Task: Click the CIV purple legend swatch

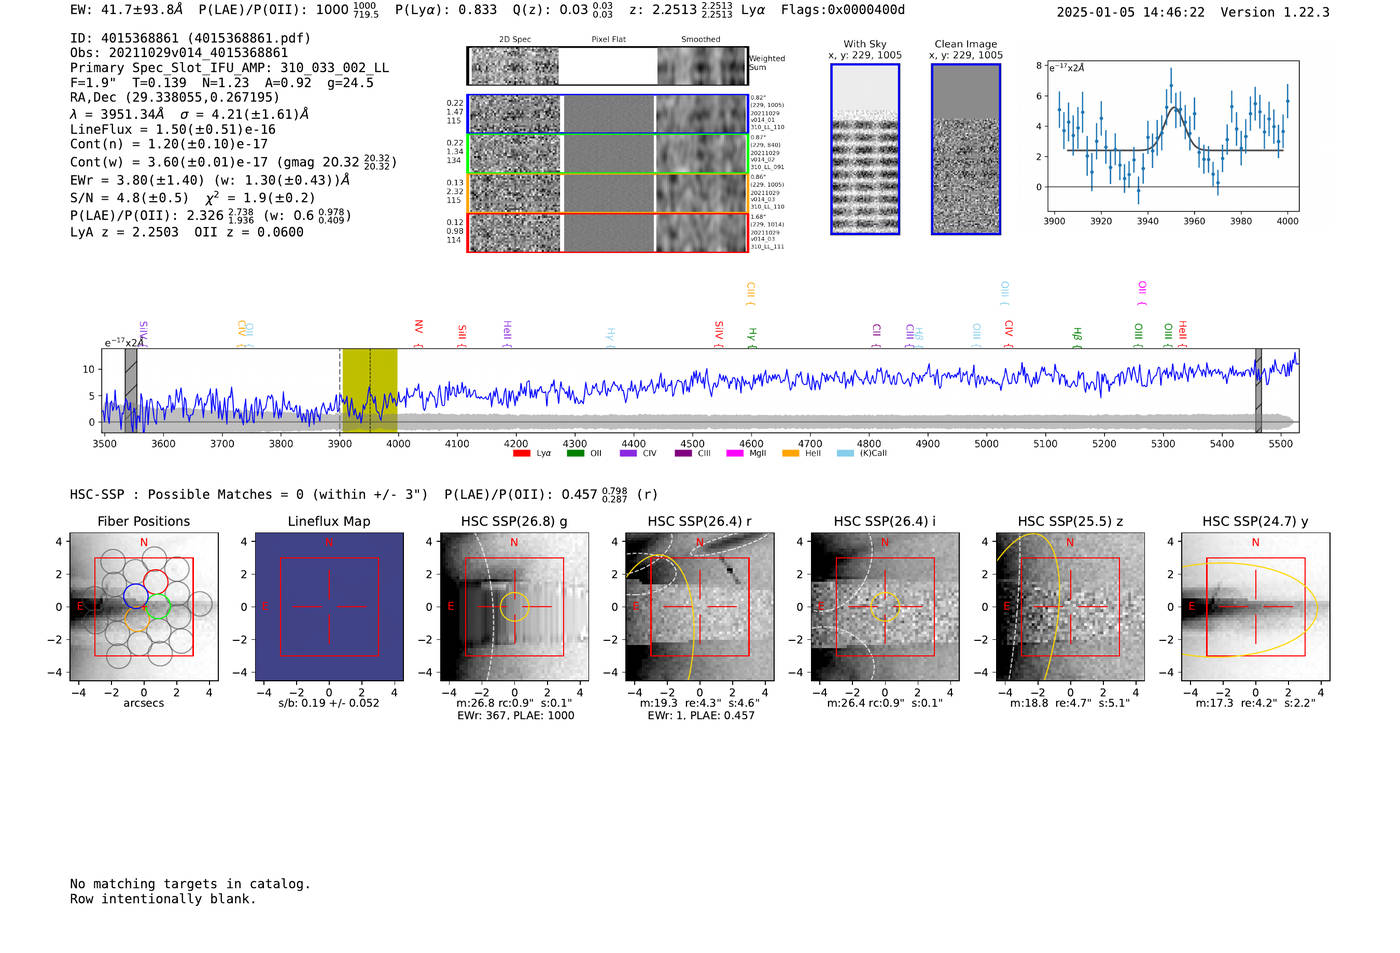Action: [628, 453]
